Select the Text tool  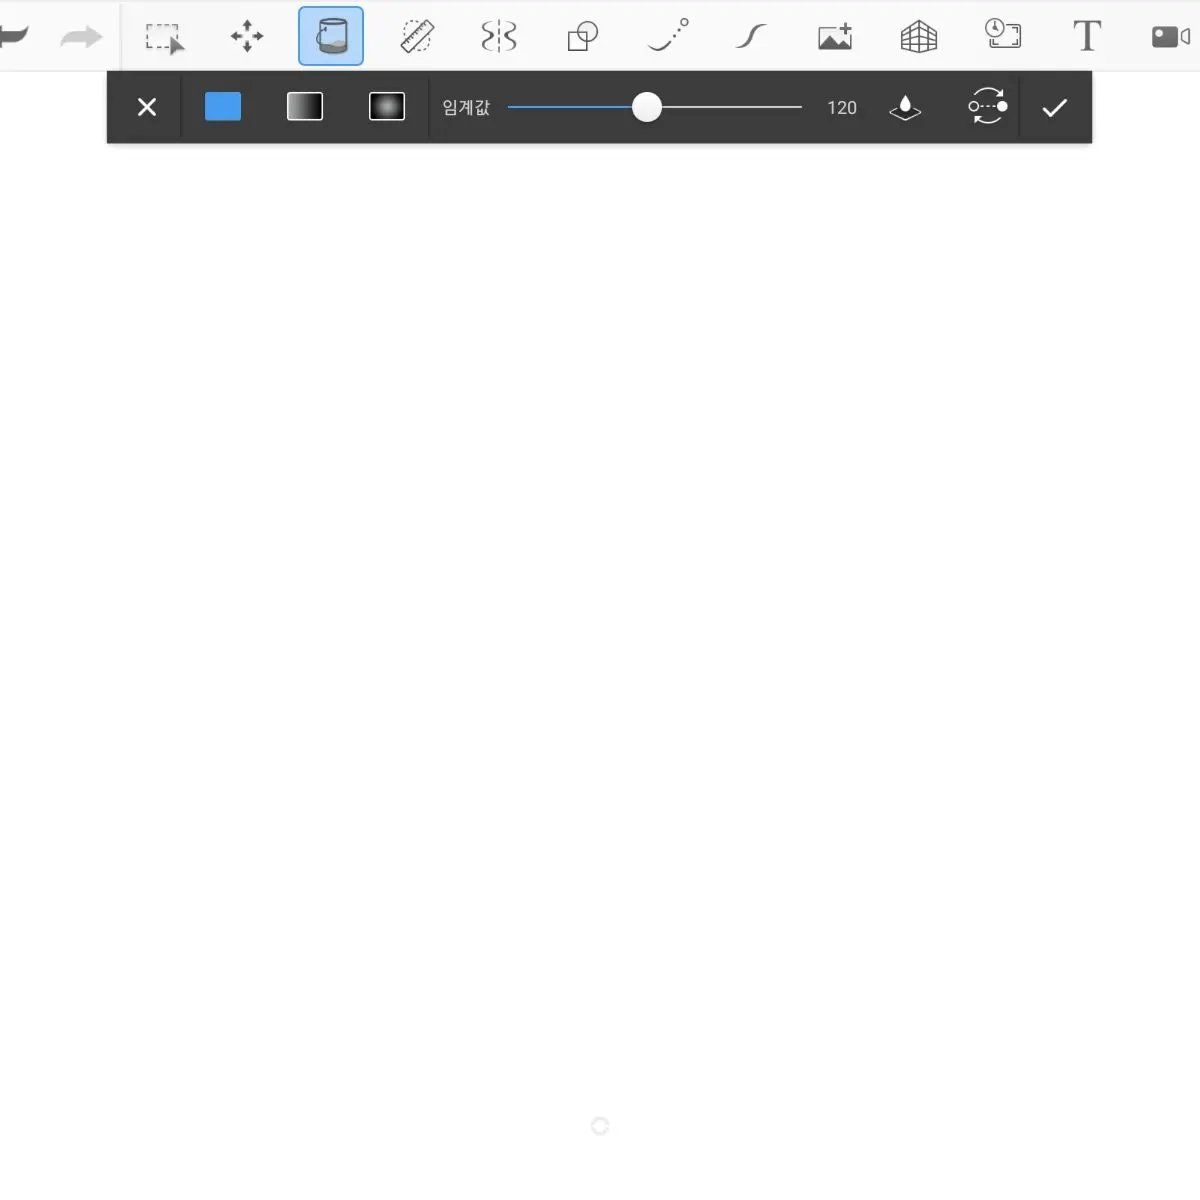[x=1087, y=36]
